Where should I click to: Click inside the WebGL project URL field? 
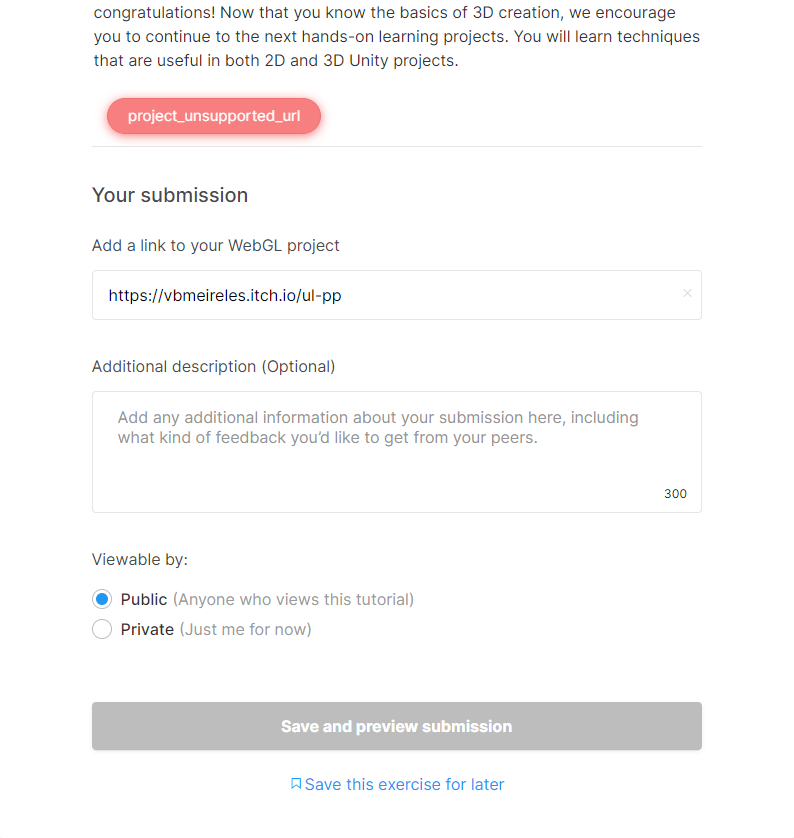390,295
